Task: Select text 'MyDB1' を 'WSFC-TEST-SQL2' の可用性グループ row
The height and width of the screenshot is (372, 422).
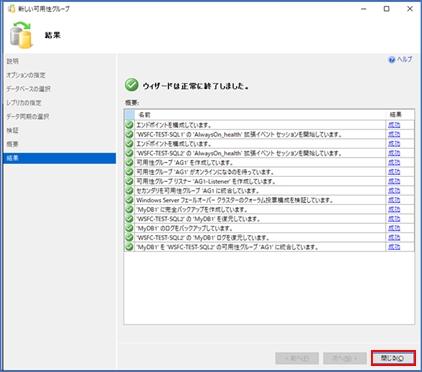Action: (x=227, y=247)
